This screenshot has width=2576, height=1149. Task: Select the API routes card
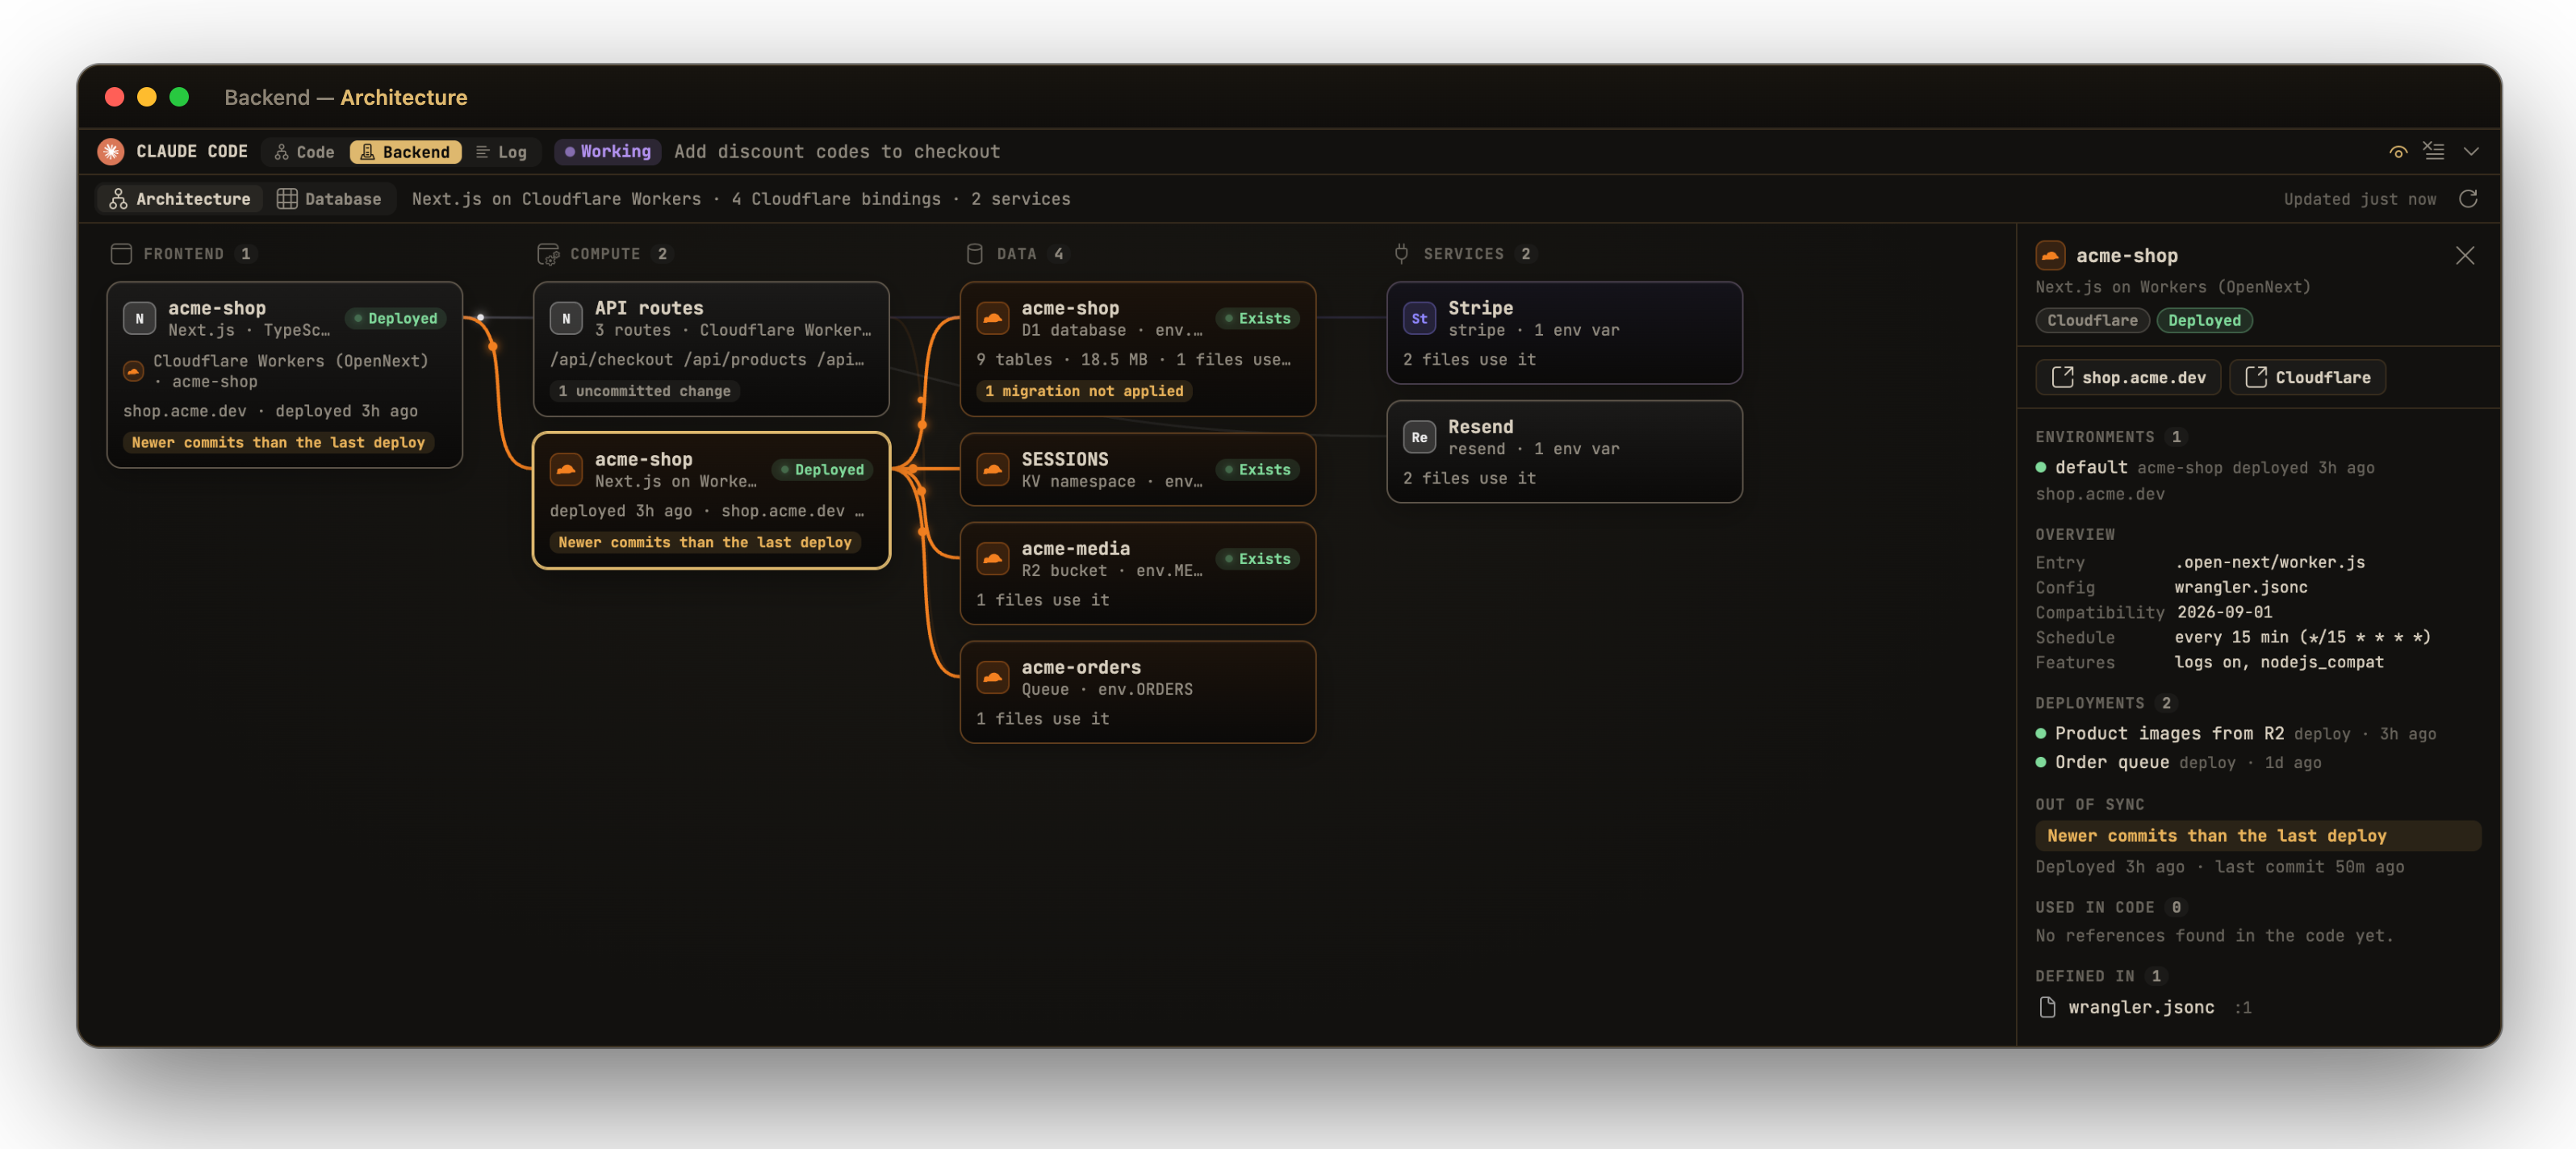click(x=711, y=349)
